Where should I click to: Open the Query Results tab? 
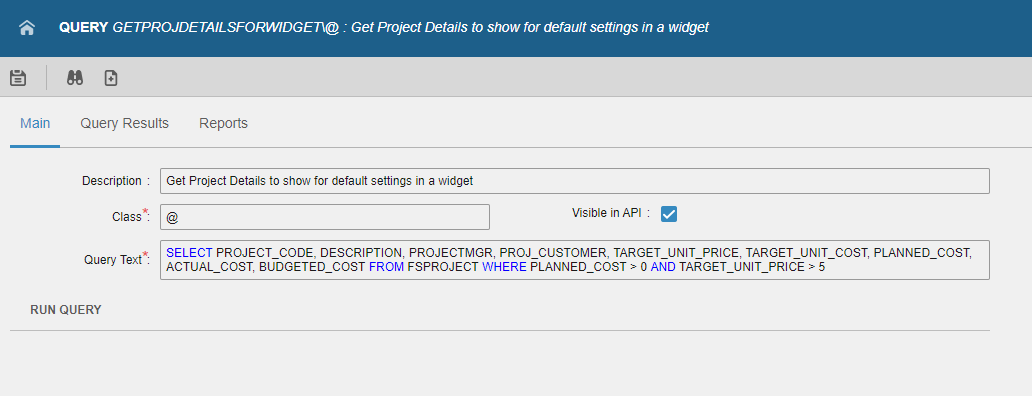(124, 123)
